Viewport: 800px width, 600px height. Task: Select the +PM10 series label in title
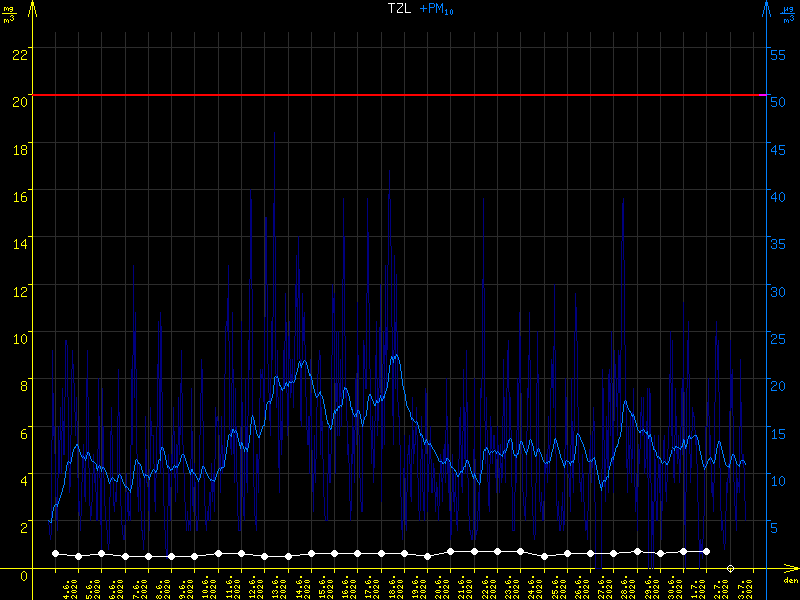(436, 9)
